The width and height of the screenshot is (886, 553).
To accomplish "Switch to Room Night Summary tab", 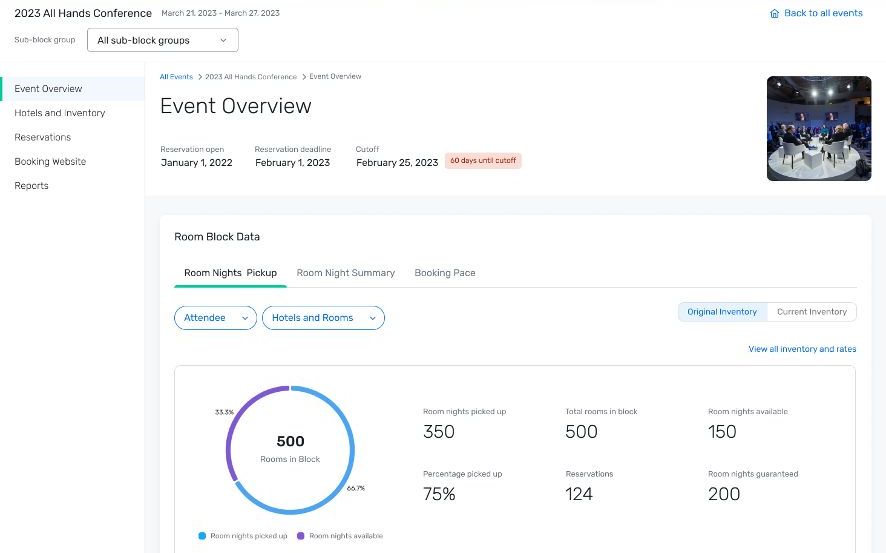I will [345, 273].
